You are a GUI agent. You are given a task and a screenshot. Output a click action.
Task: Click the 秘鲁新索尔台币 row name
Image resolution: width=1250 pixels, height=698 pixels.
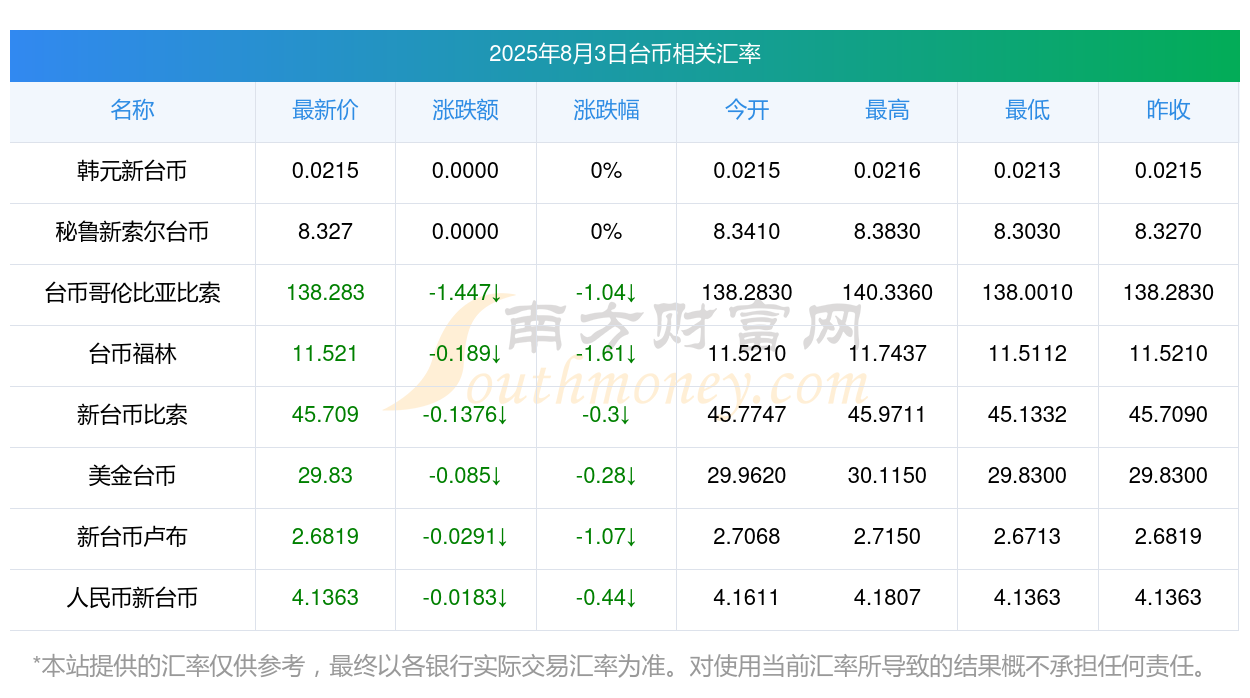coord(132,232)
